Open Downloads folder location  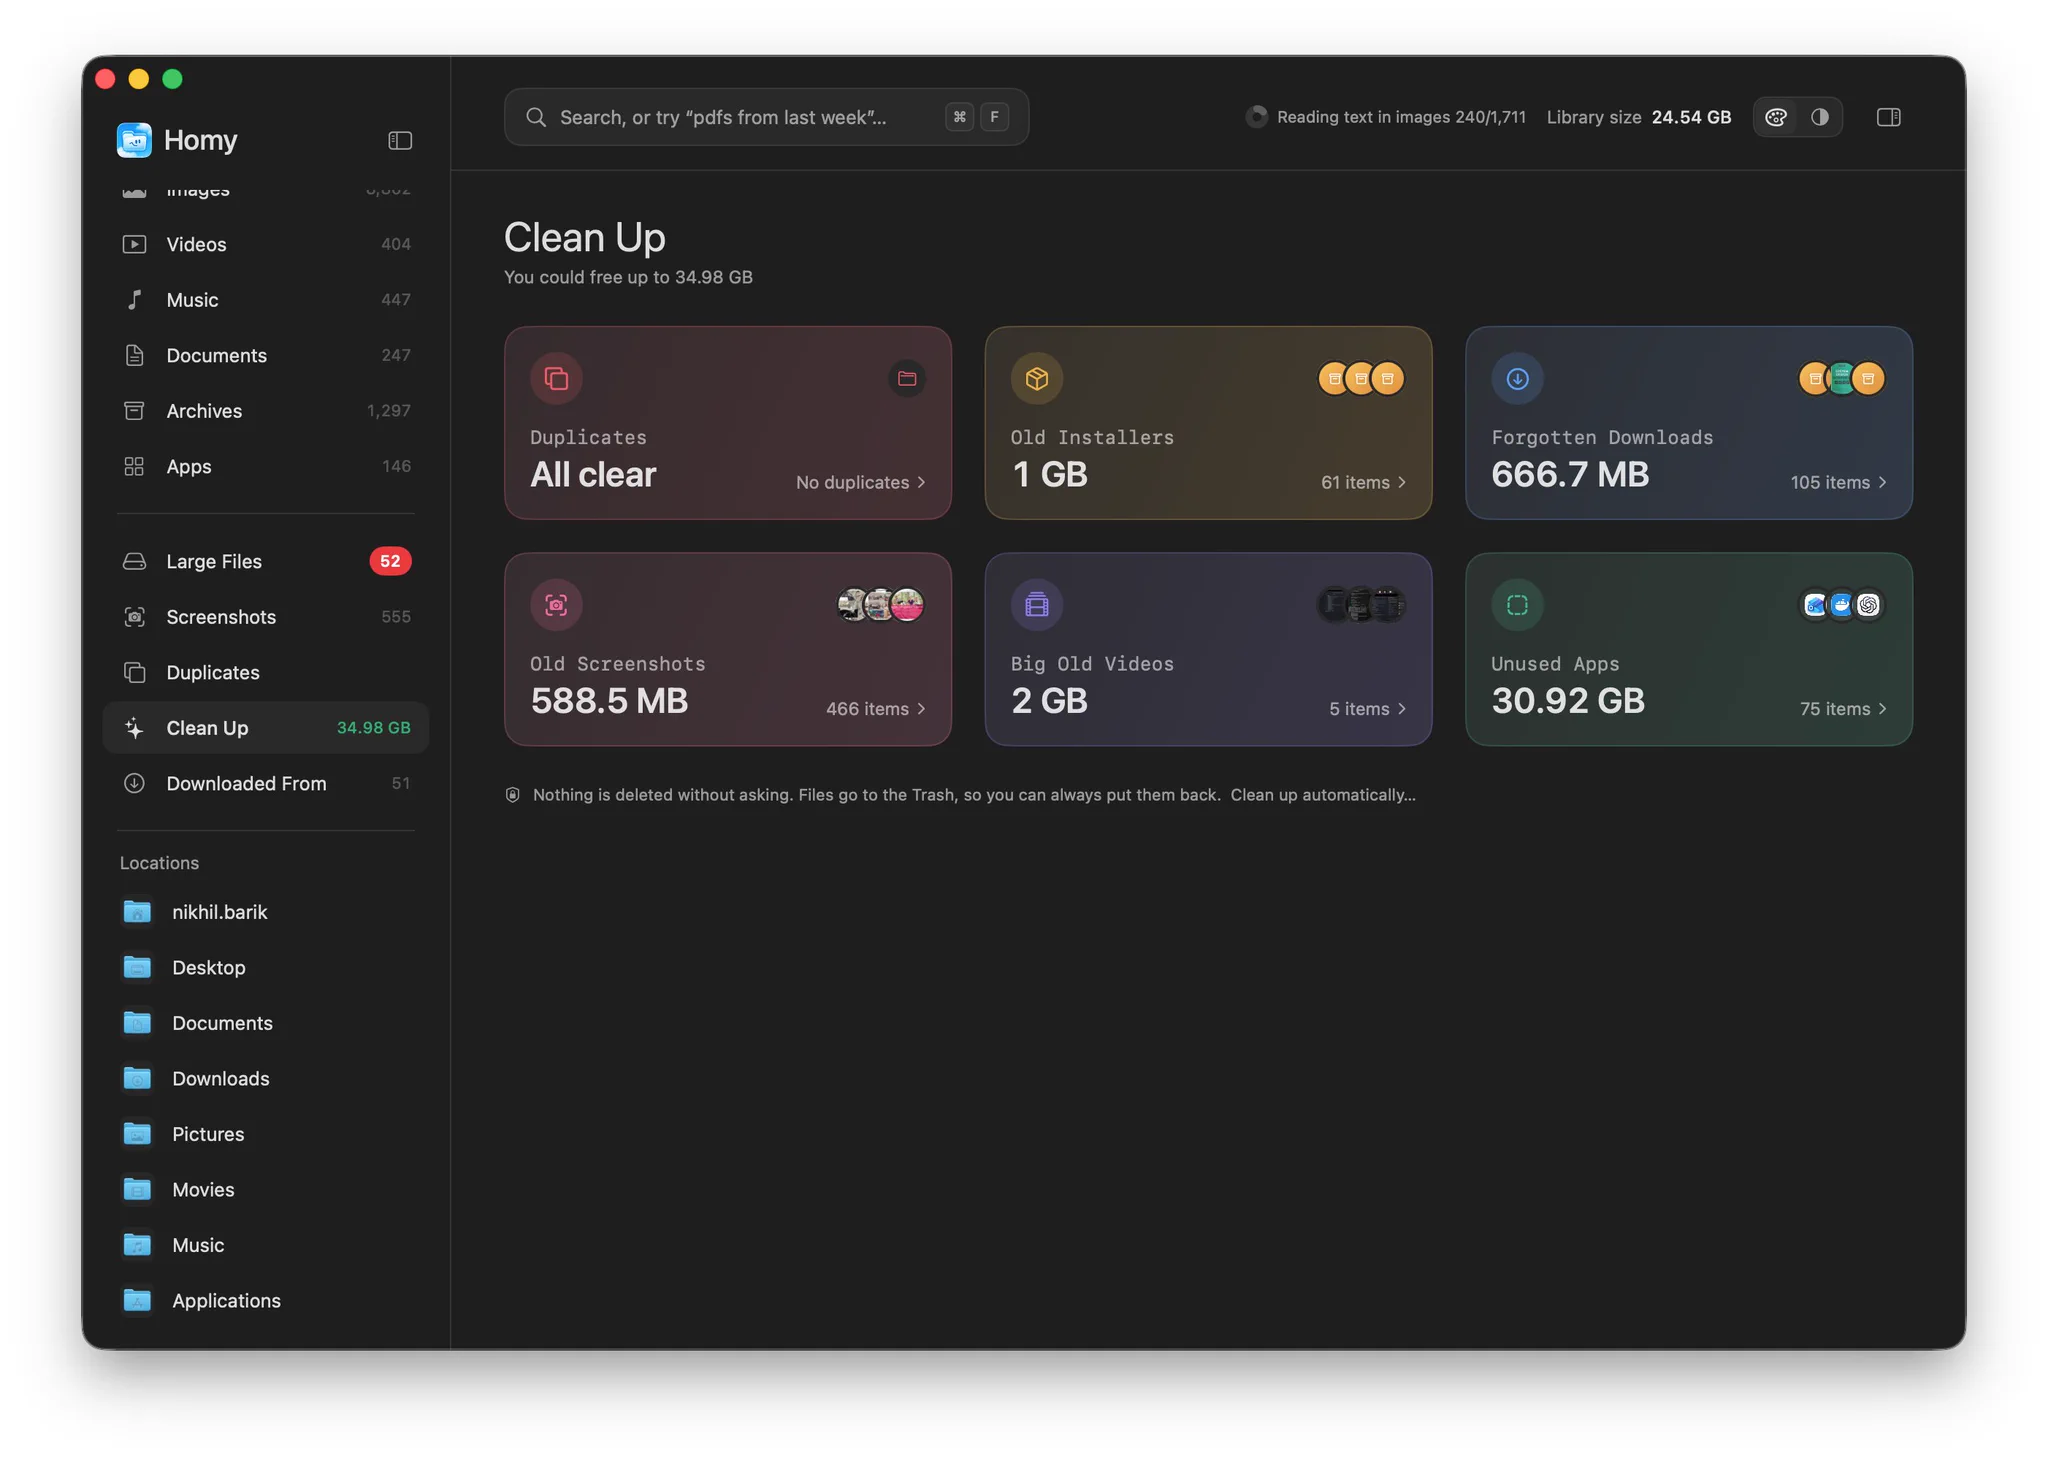tap(266, 1078)
